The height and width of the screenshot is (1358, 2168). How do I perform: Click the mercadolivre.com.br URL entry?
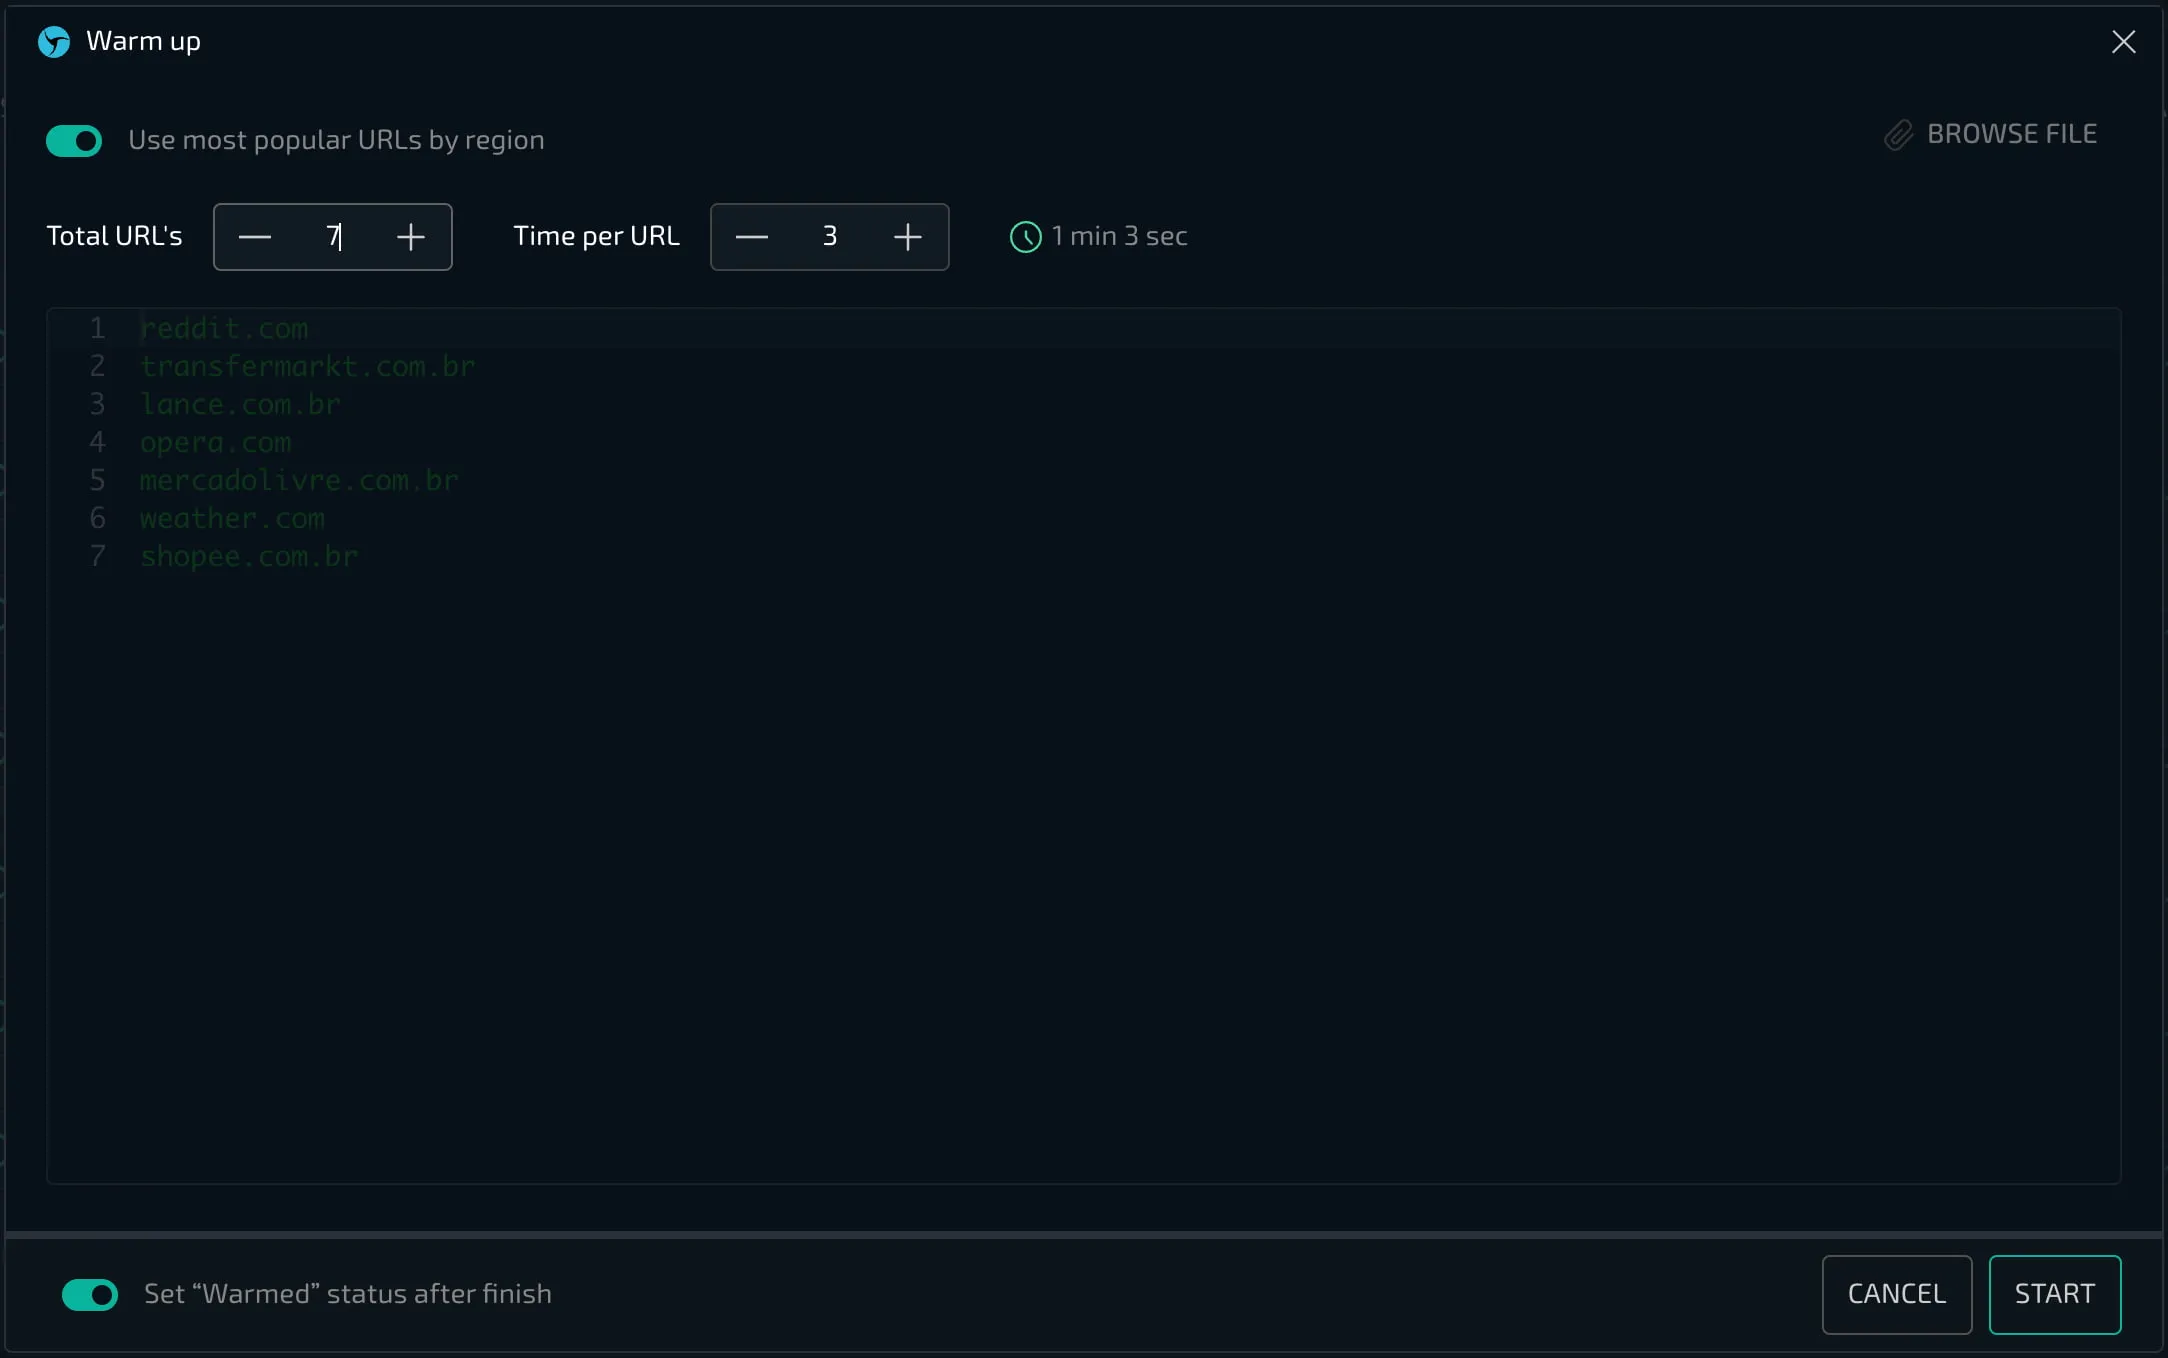tap(299, 481)
